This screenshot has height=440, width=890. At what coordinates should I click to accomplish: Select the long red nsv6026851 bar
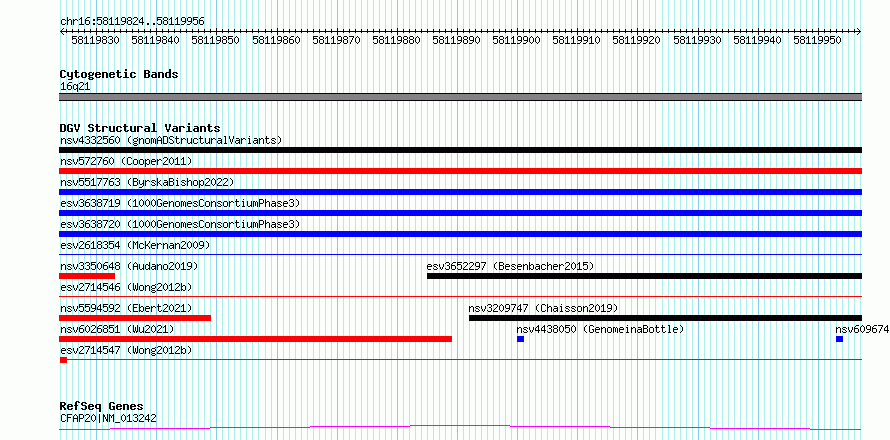tap(255, 339)
